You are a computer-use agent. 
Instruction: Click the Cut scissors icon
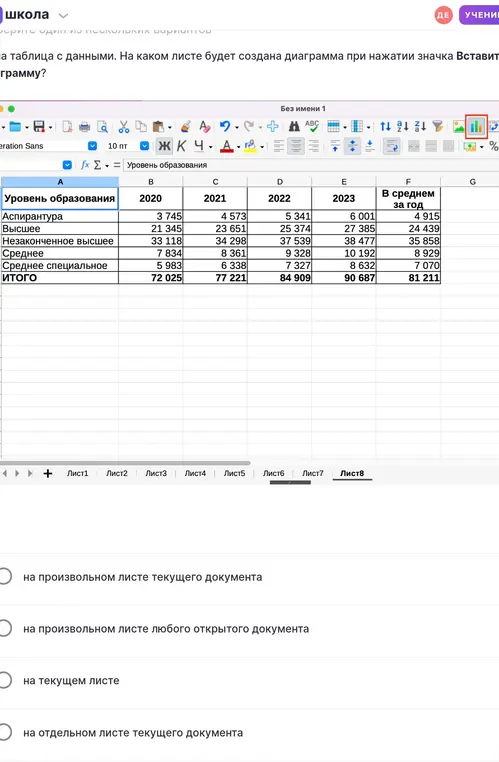point(123,127)
